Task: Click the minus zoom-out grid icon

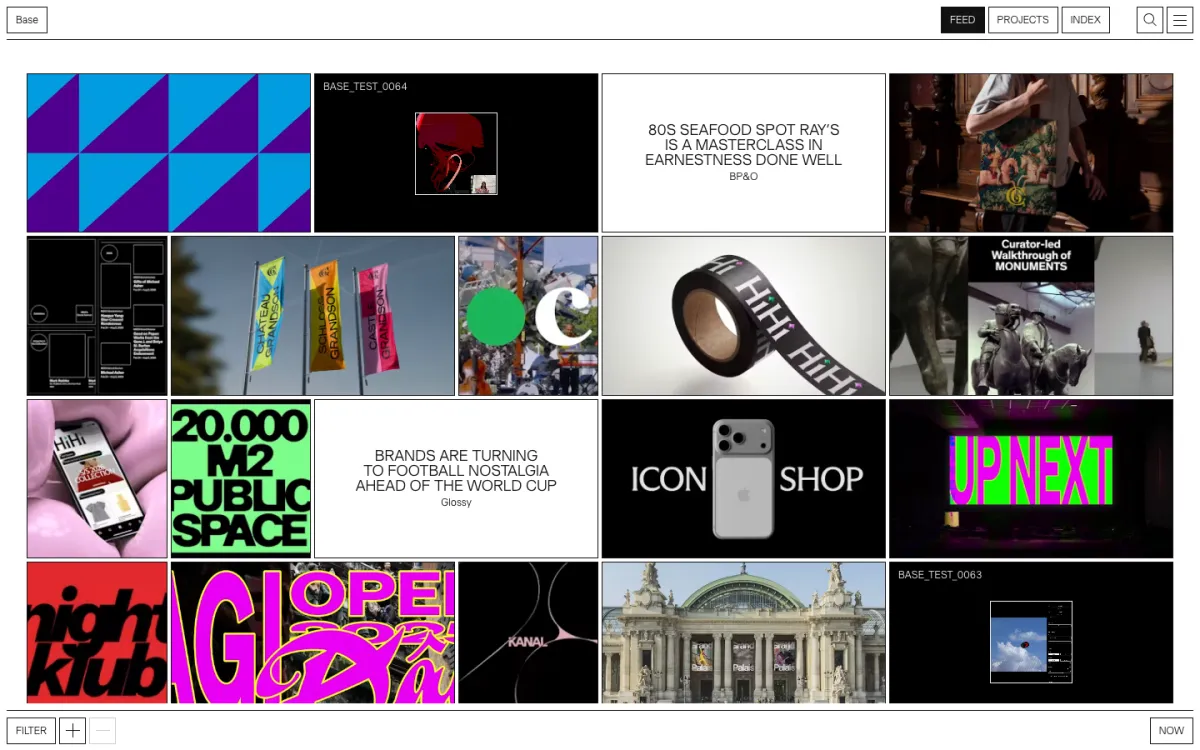Action: pyautogui.click(x=103, y=731)
